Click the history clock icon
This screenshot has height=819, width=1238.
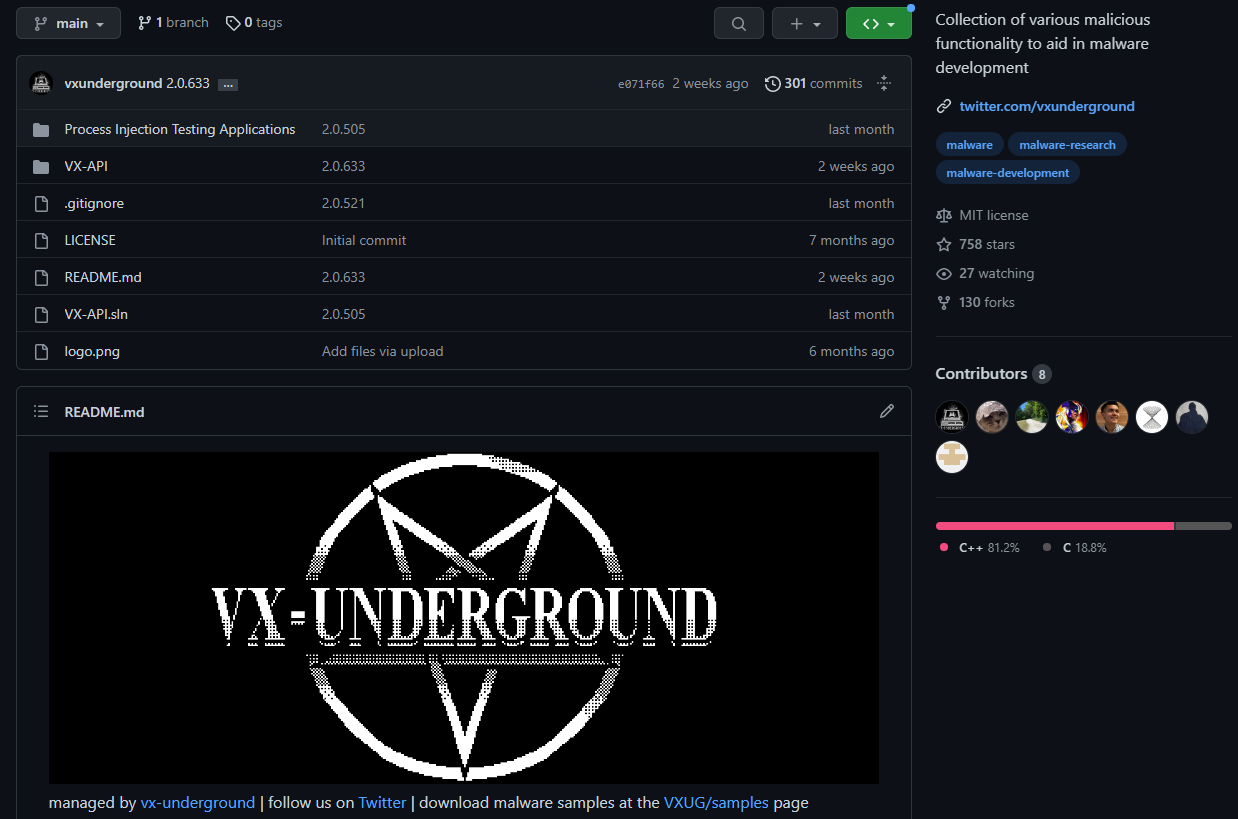(773, 84)
